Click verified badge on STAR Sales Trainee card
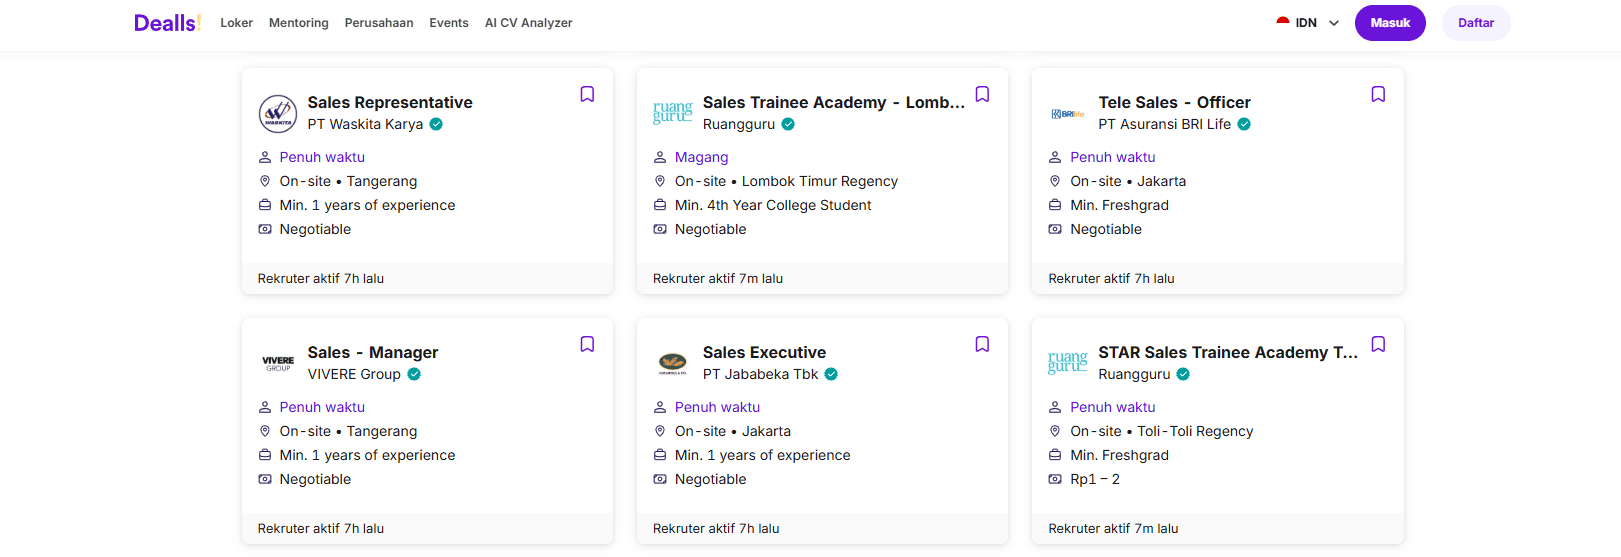The width and height of the screenshot is (1621, 557). tap(1183, 374)
